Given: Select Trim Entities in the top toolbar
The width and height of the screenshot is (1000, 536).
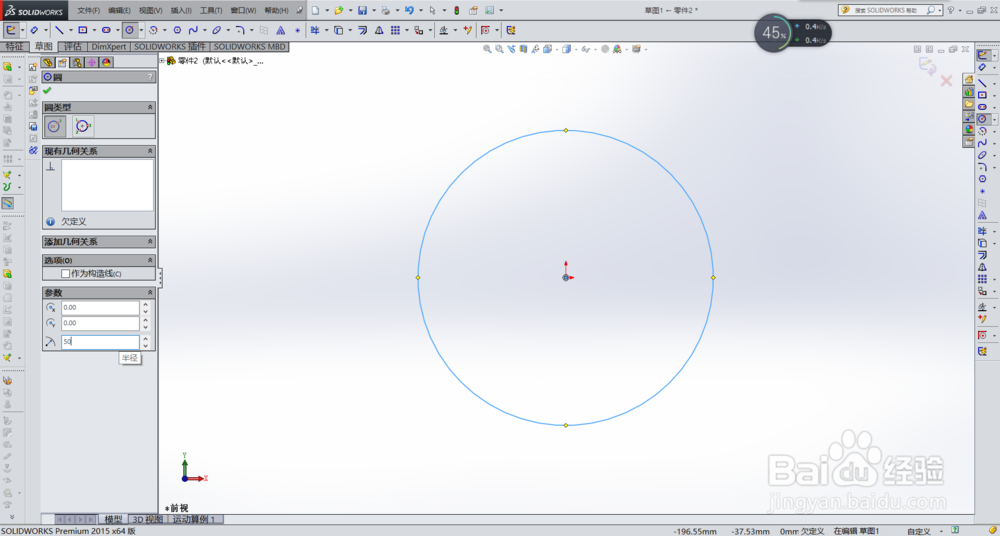Looking at the screenshot, I should click(315, 30).
